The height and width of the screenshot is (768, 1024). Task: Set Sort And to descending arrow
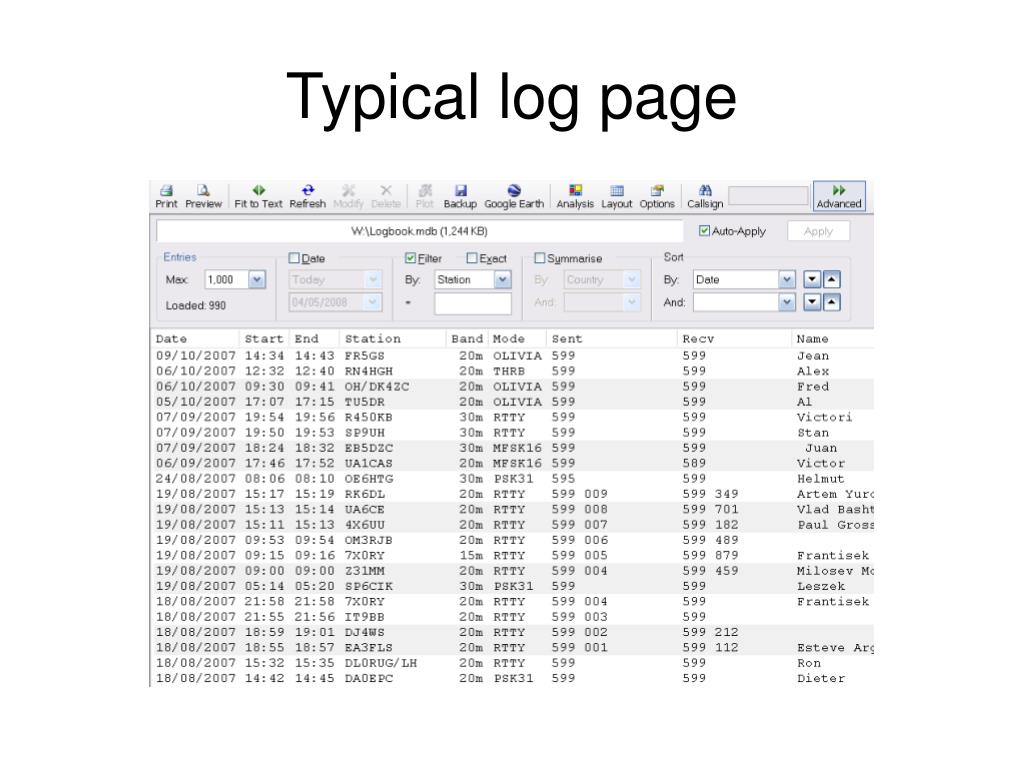pyautogui.click(x=812, y=302)
